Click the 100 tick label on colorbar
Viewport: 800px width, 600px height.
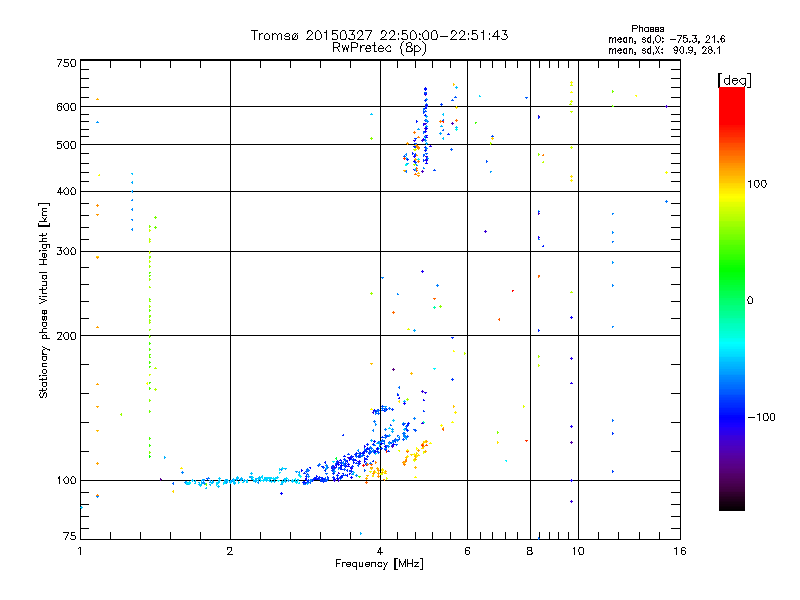(759, 184)
